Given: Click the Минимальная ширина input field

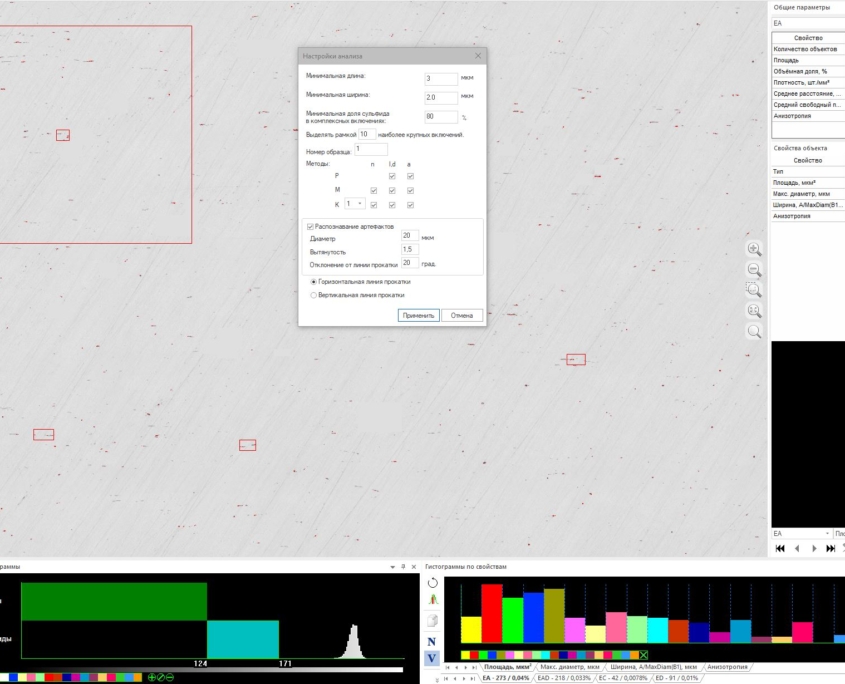Looking at the screenshot, I should (x=441, y=98).
